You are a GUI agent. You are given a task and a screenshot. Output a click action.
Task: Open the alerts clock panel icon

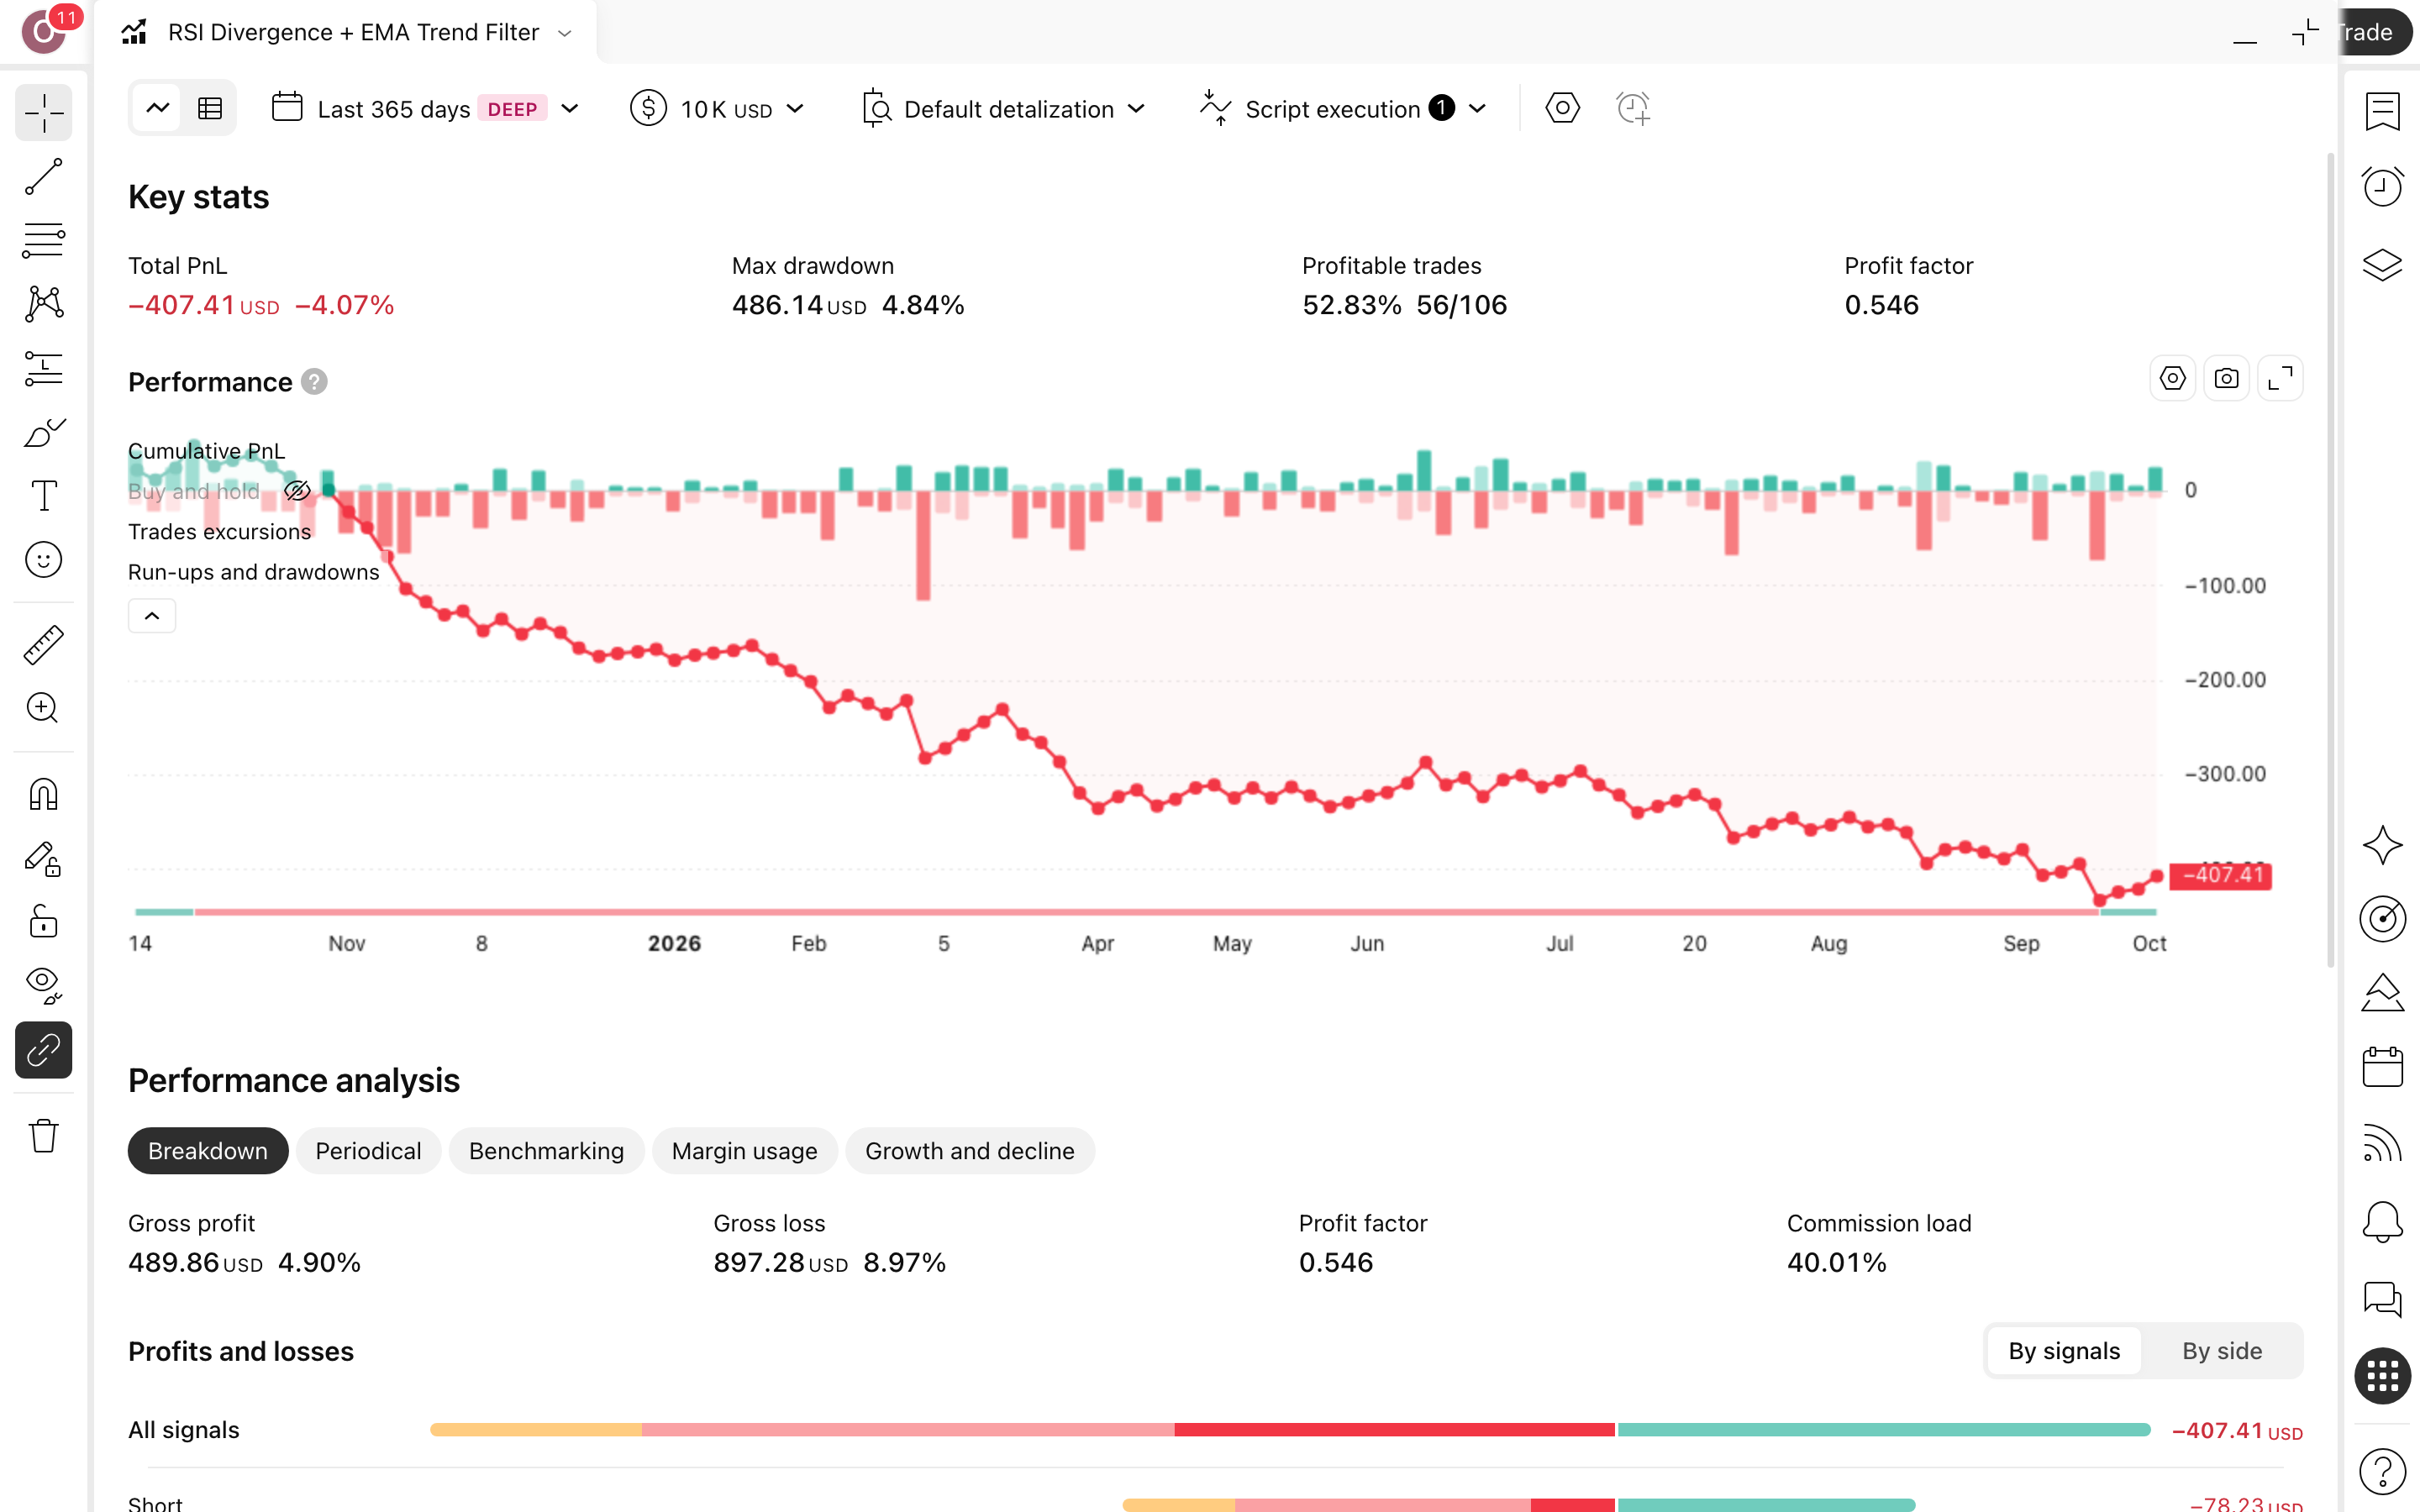coord(2382,187)
